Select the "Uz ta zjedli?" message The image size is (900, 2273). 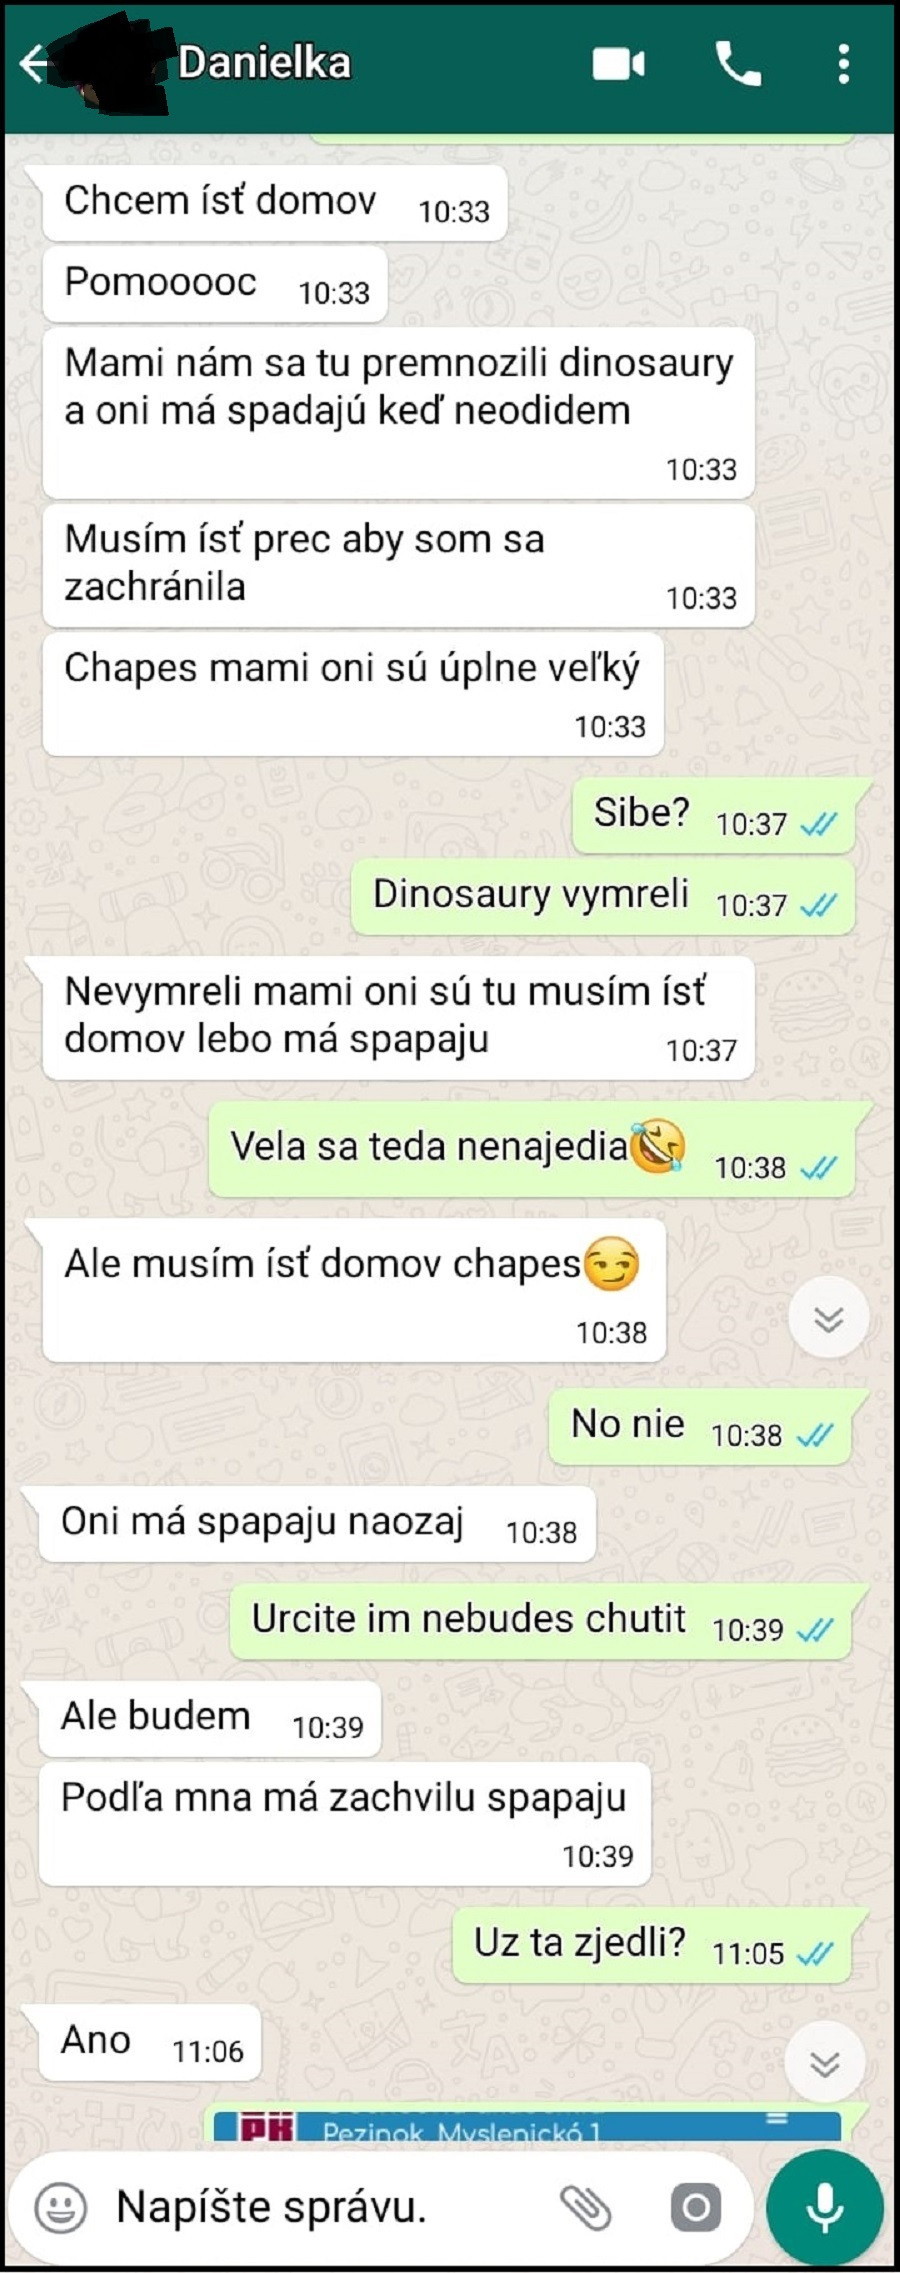tap(651, 1946)
